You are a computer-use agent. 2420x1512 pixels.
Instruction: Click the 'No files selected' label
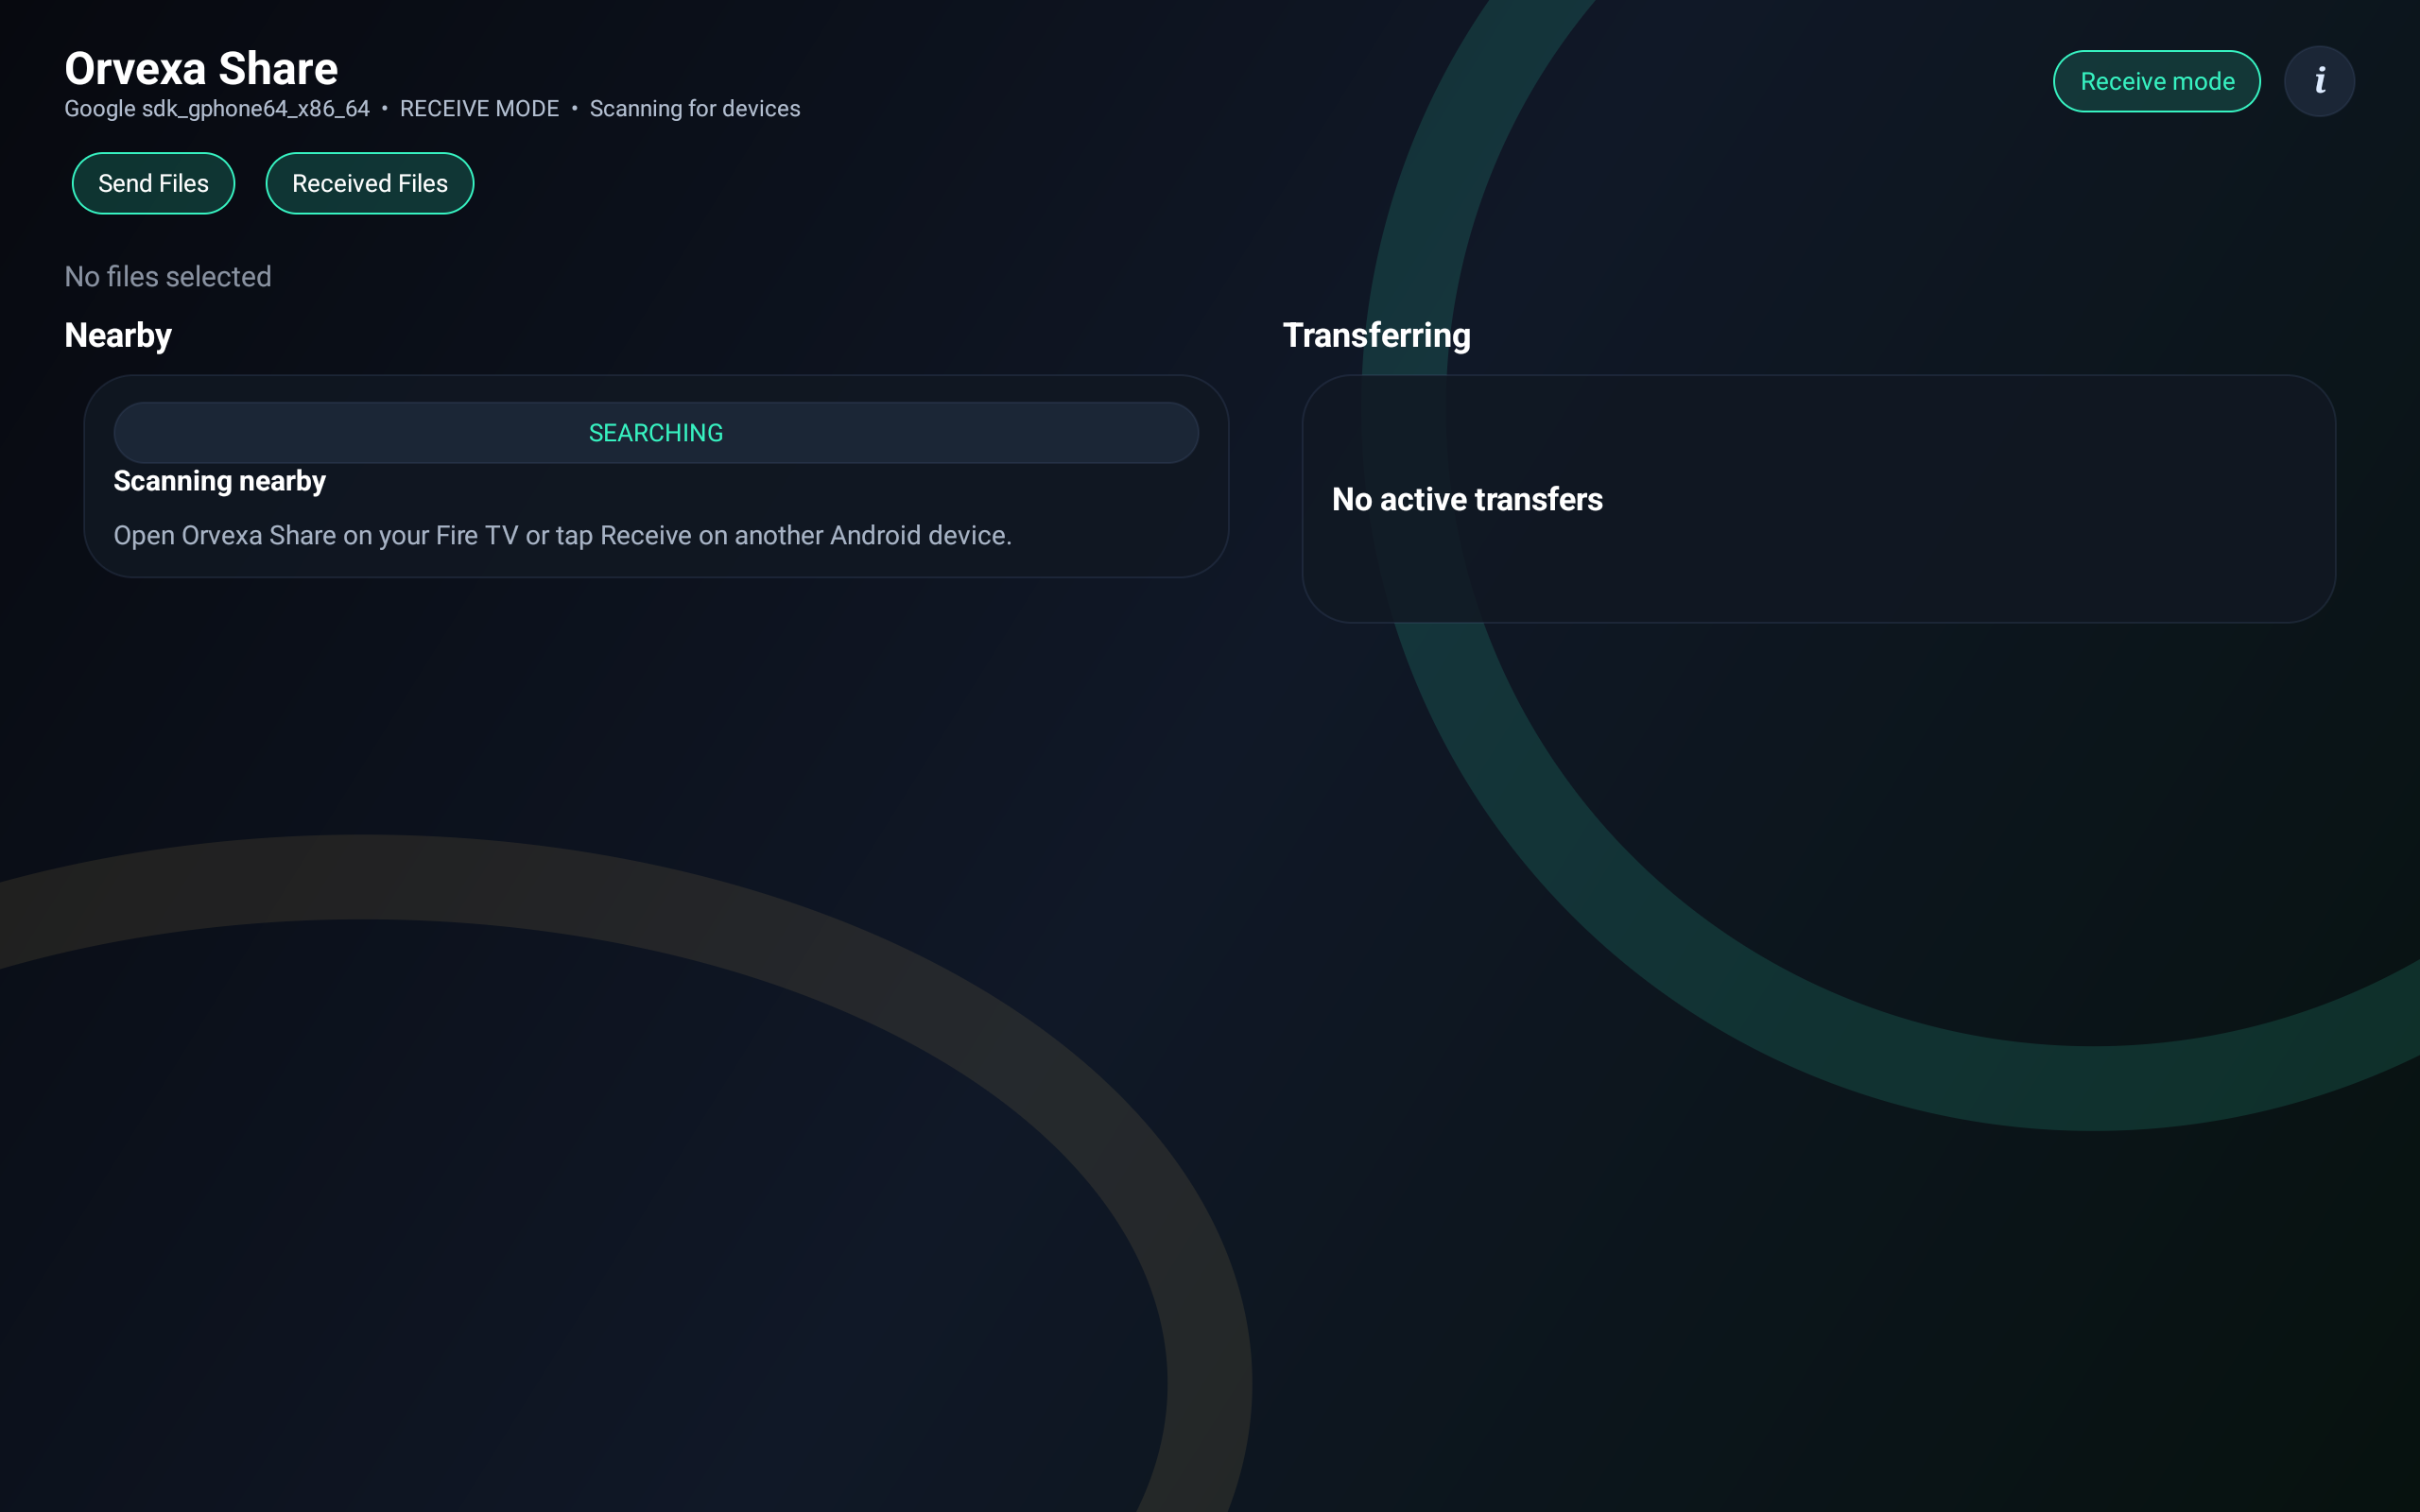(x=168, y=277)
